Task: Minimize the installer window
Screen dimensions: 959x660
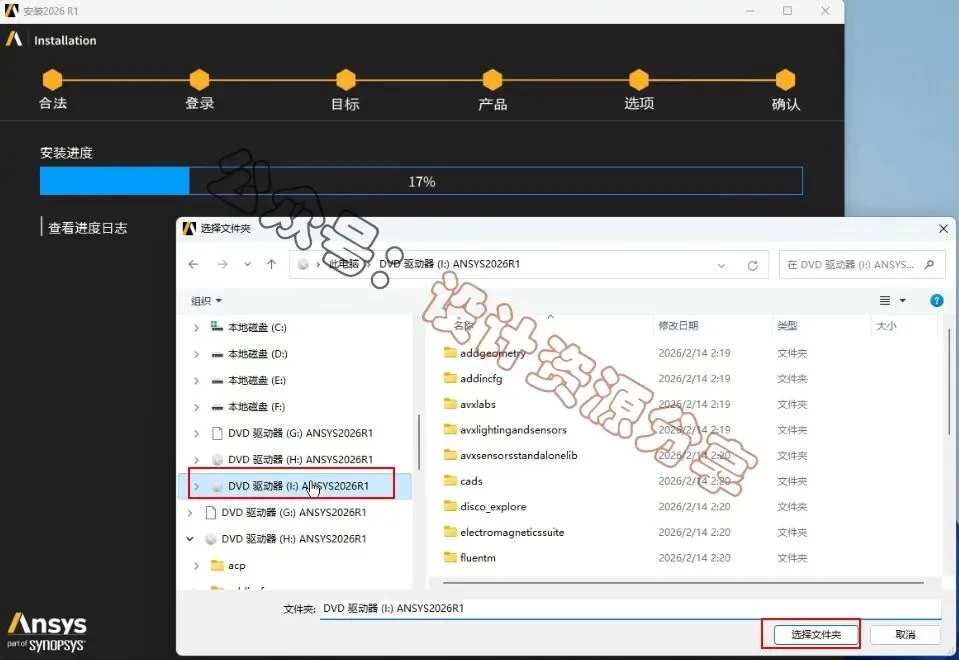Action: coord(750,11)
